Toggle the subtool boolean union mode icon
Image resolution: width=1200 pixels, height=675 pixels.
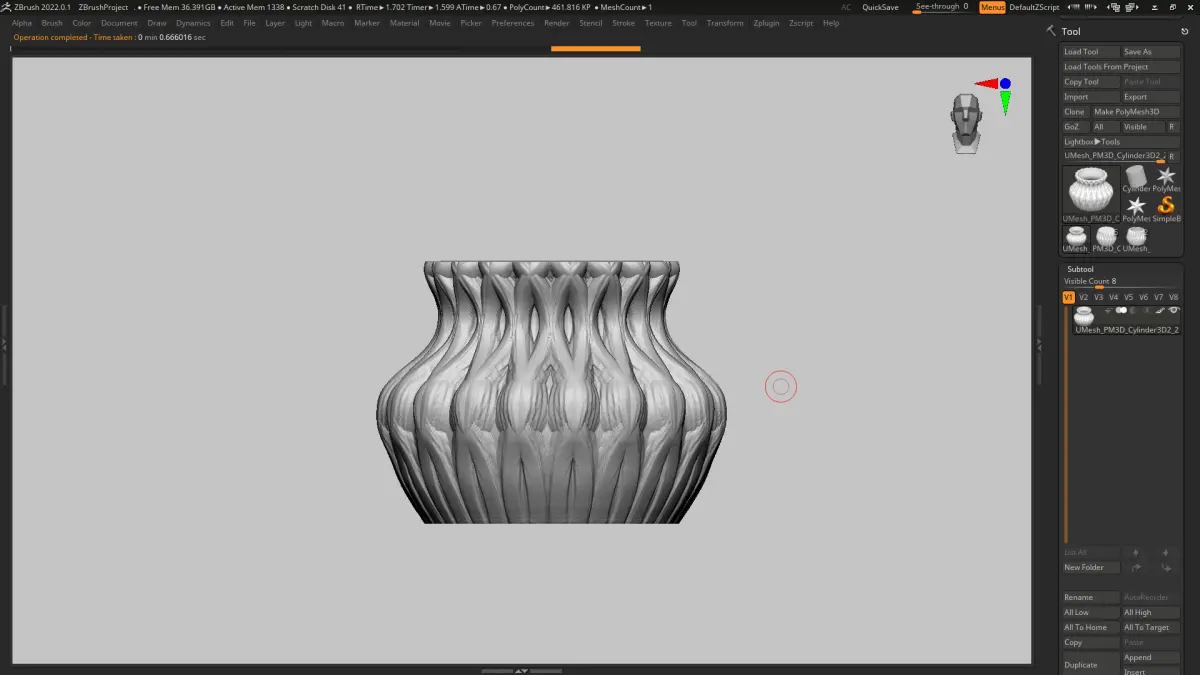coord(1121,311)
